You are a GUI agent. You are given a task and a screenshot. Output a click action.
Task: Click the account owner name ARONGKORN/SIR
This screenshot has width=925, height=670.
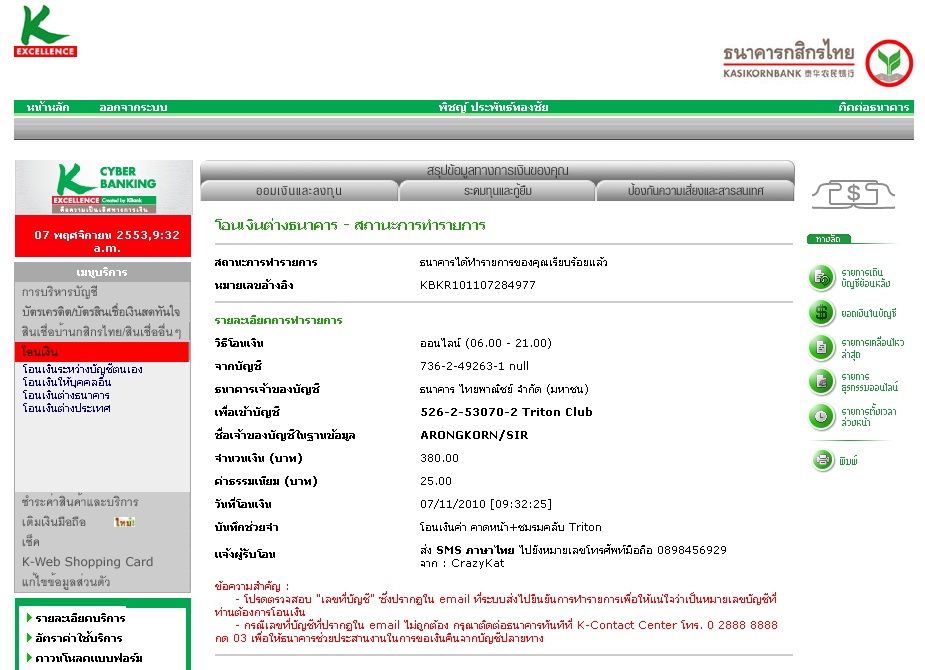[474, 435]
